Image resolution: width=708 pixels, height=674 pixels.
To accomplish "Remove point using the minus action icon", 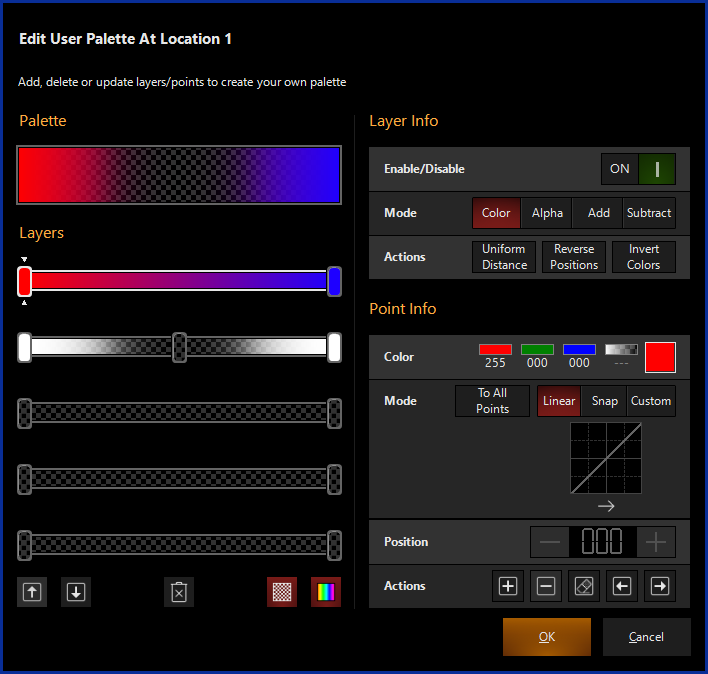I will 545,586.
